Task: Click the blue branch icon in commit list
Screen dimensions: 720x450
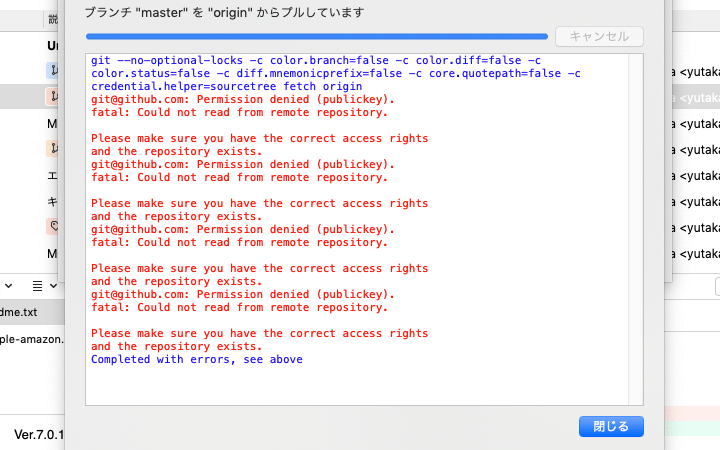Action: pos(53,71)
